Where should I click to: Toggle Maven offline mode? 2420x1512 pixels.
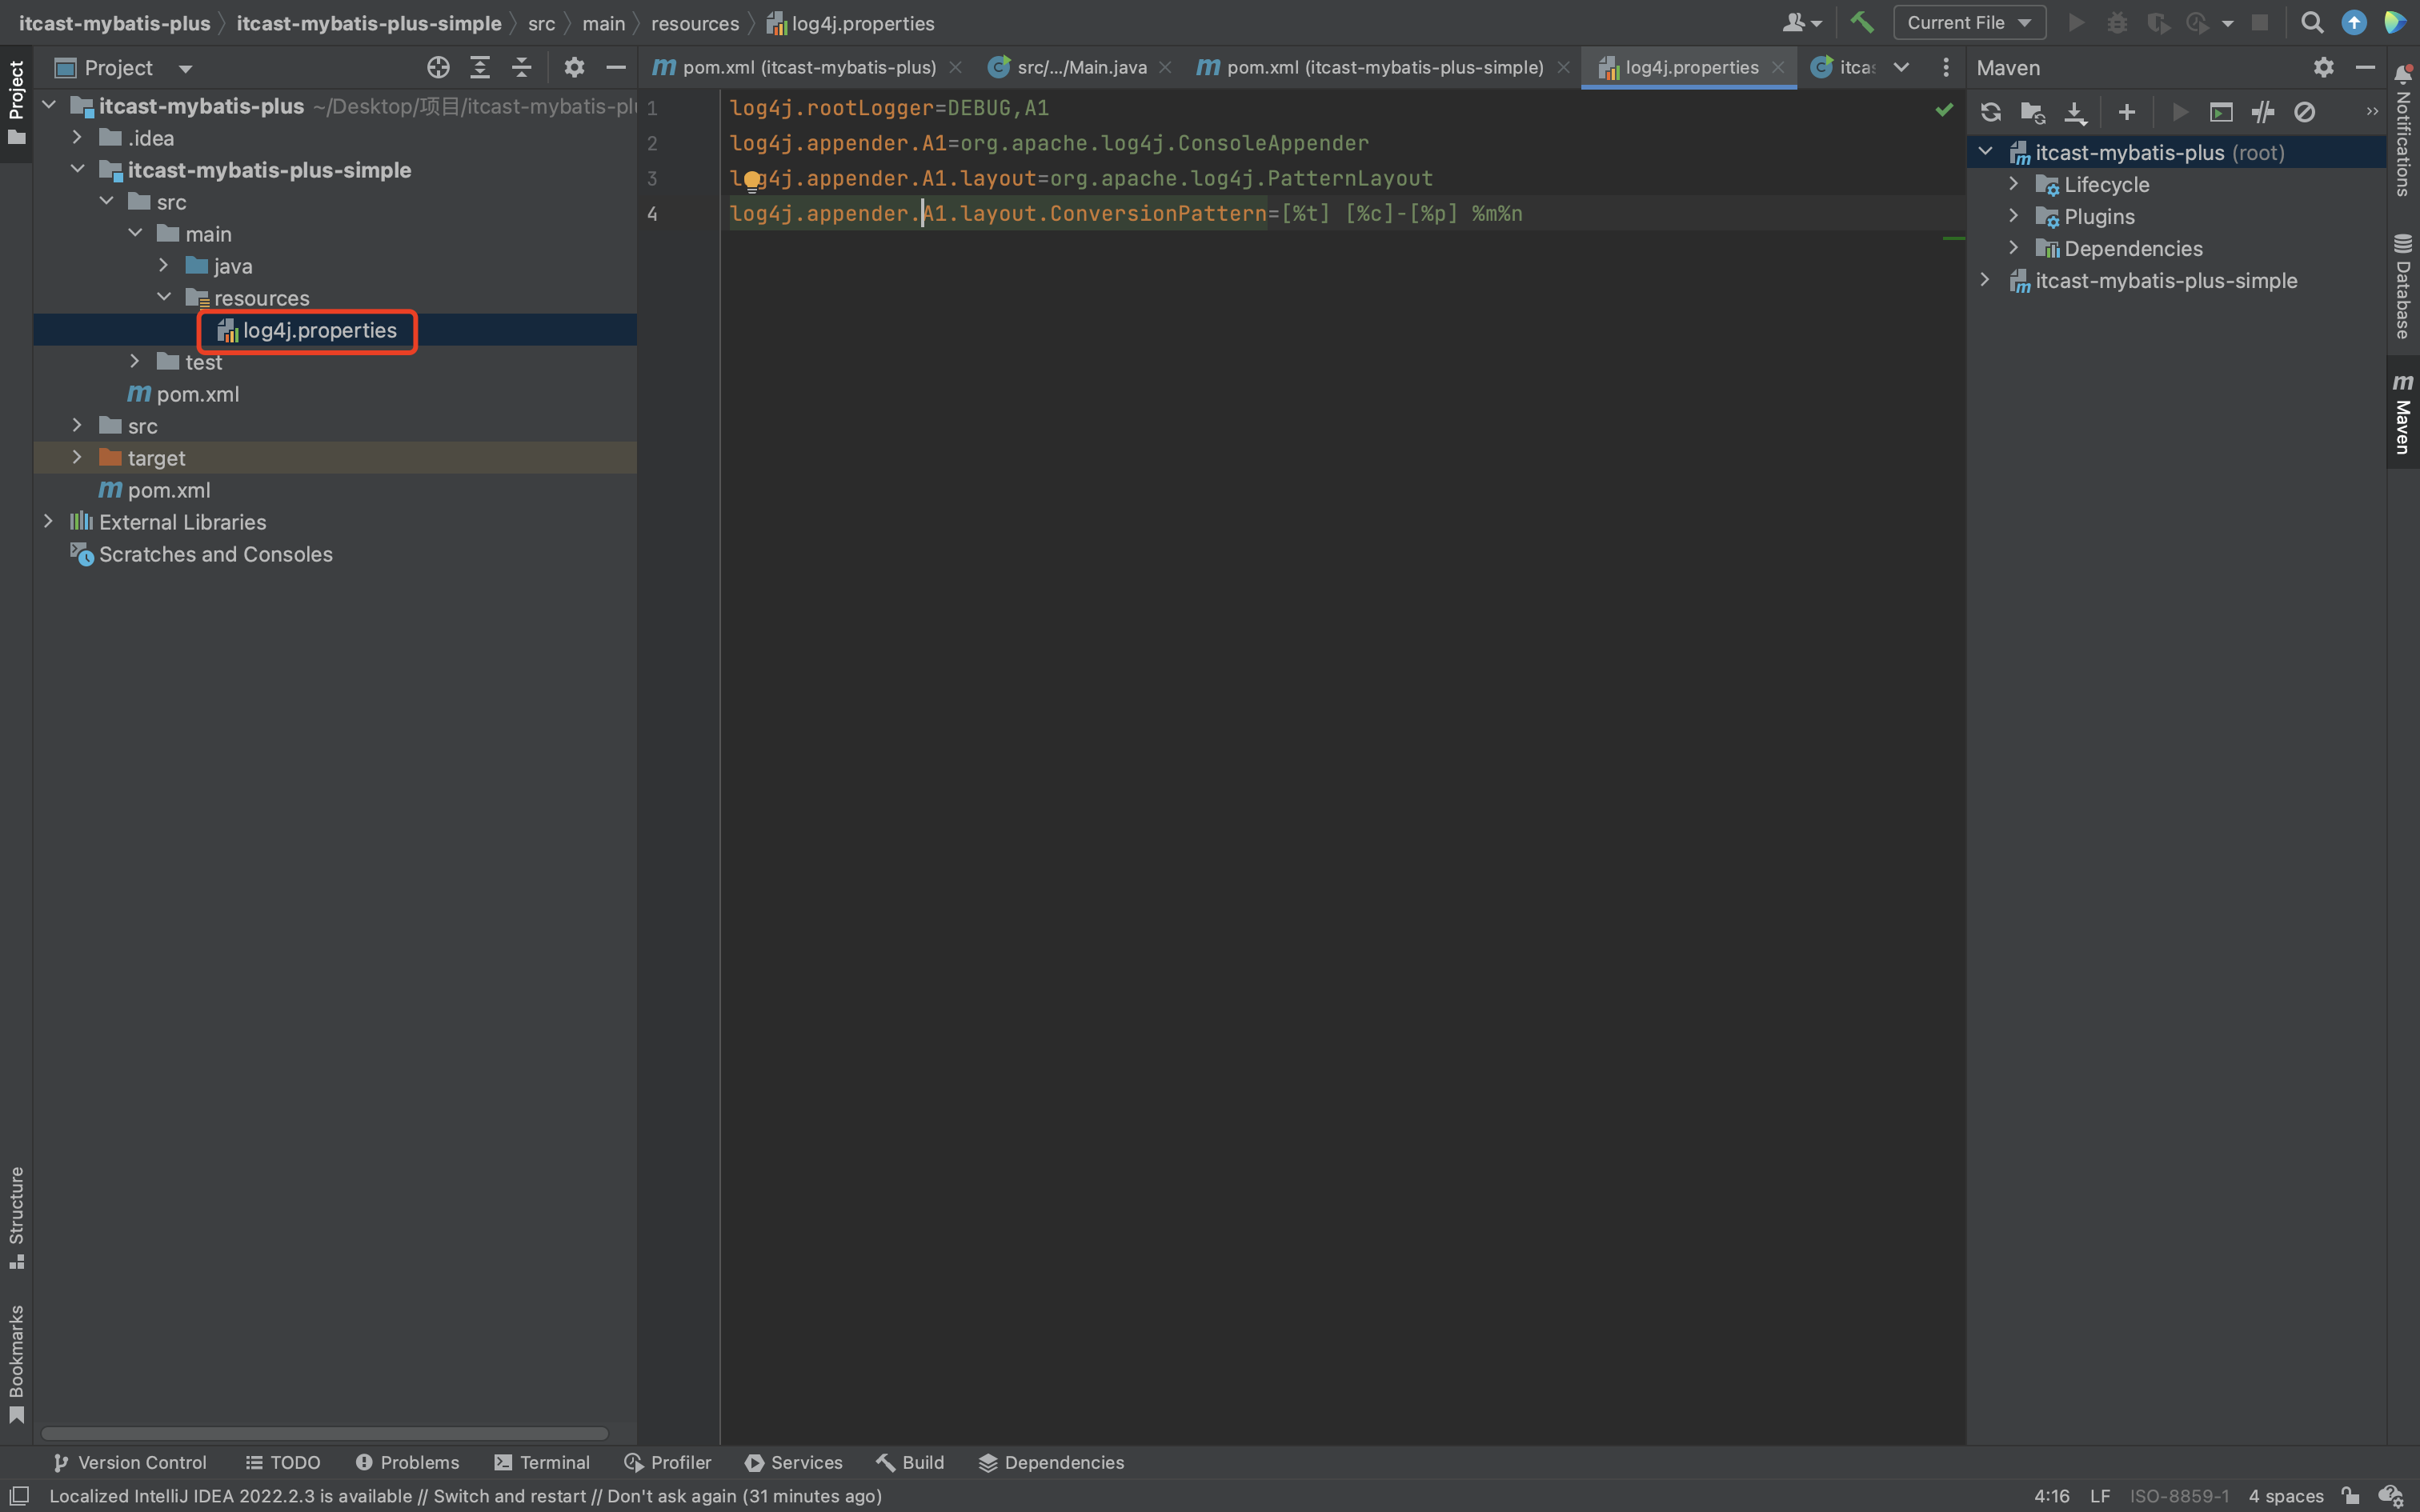pyautogui.click(x=2263, y=112)
